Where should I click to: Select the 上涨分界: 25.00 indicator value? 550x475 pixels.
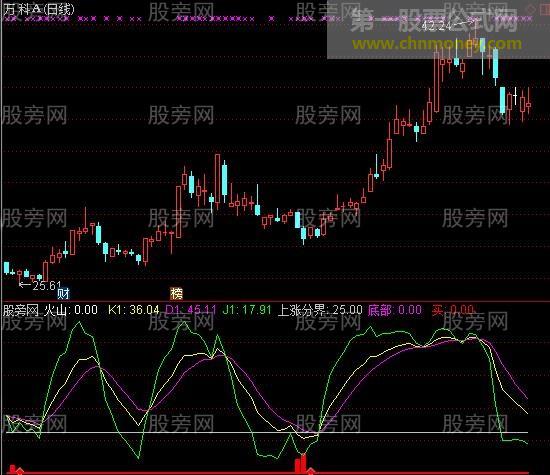[320, 310]
